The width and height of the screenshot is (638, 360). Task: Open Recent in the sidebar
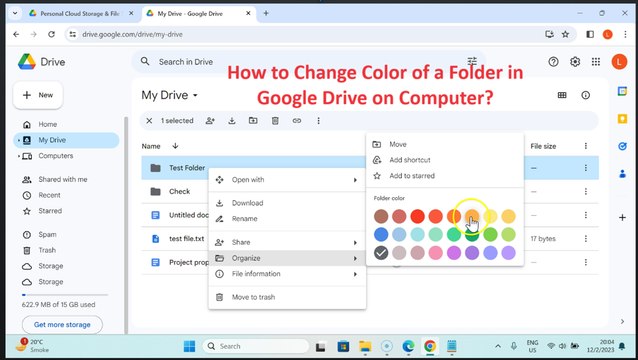tap(66, 195)
